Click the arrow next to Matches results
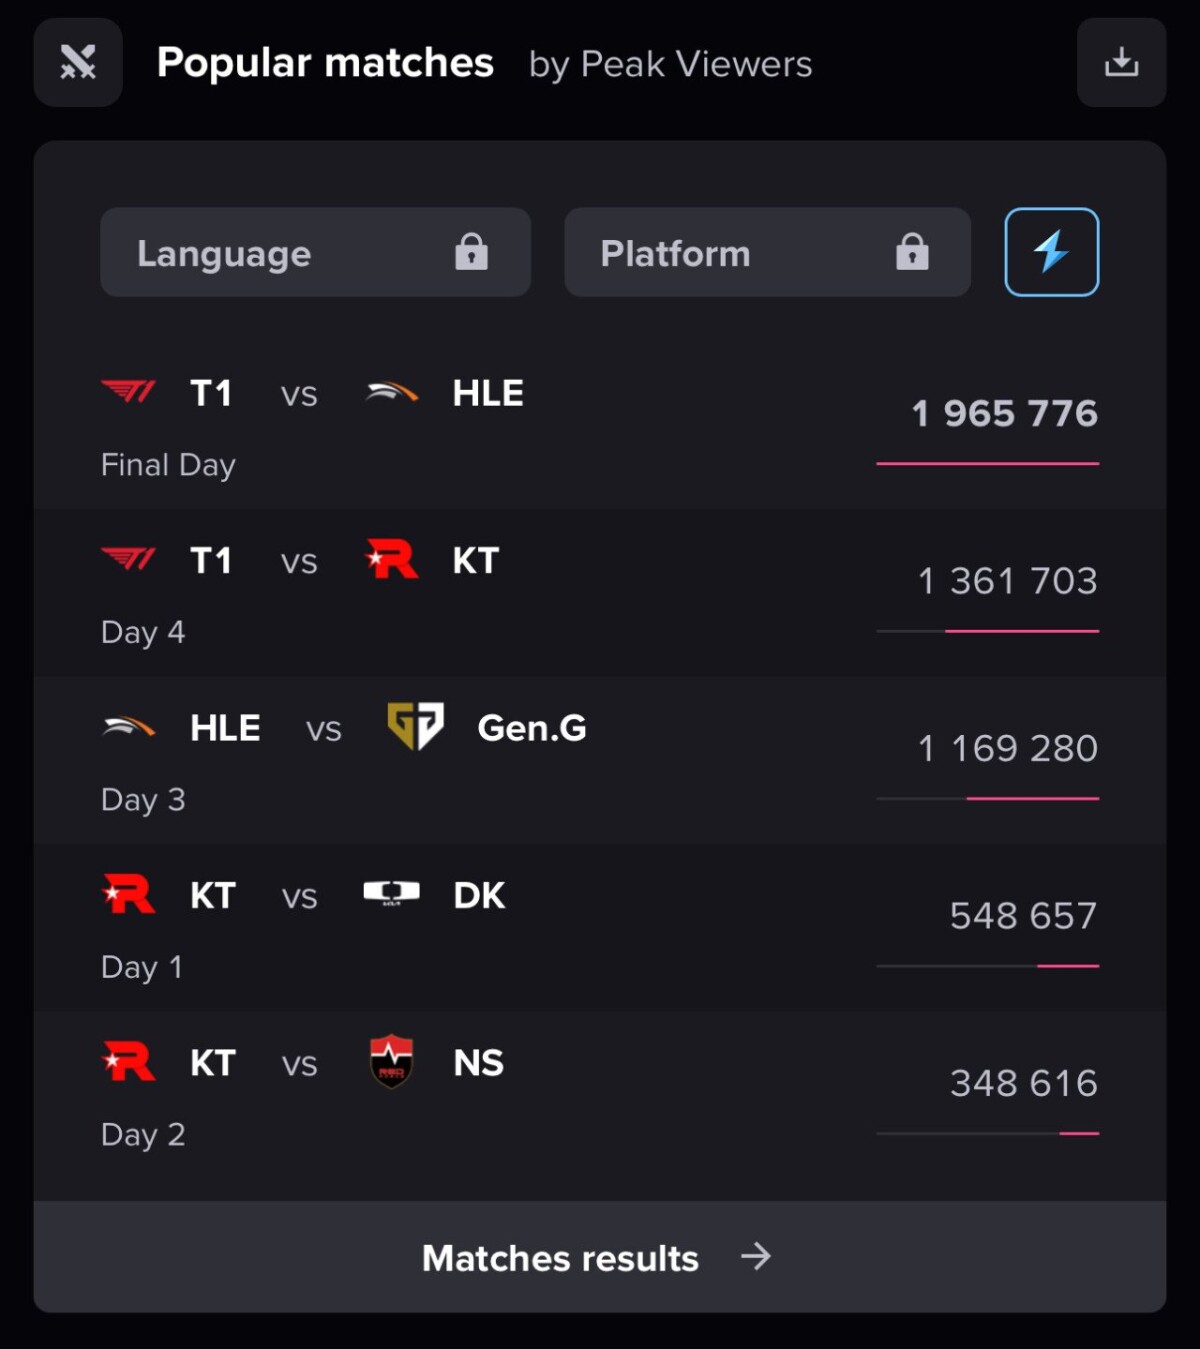This screenshot has width=1200, height=1349. [756, 1256]
